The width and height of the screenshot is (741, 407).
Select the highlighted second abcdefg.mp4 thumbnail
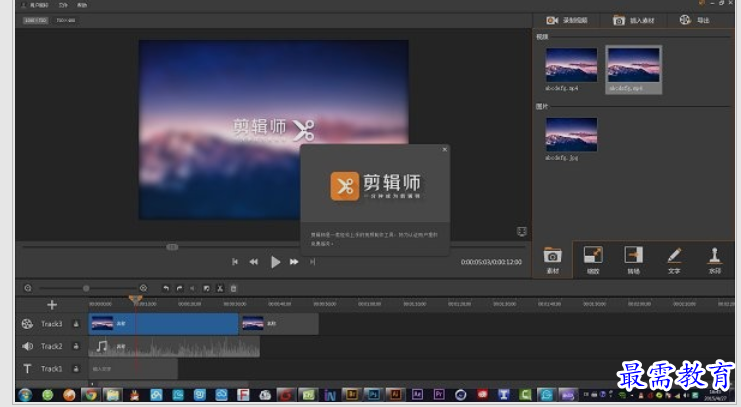tap(633, 69)
